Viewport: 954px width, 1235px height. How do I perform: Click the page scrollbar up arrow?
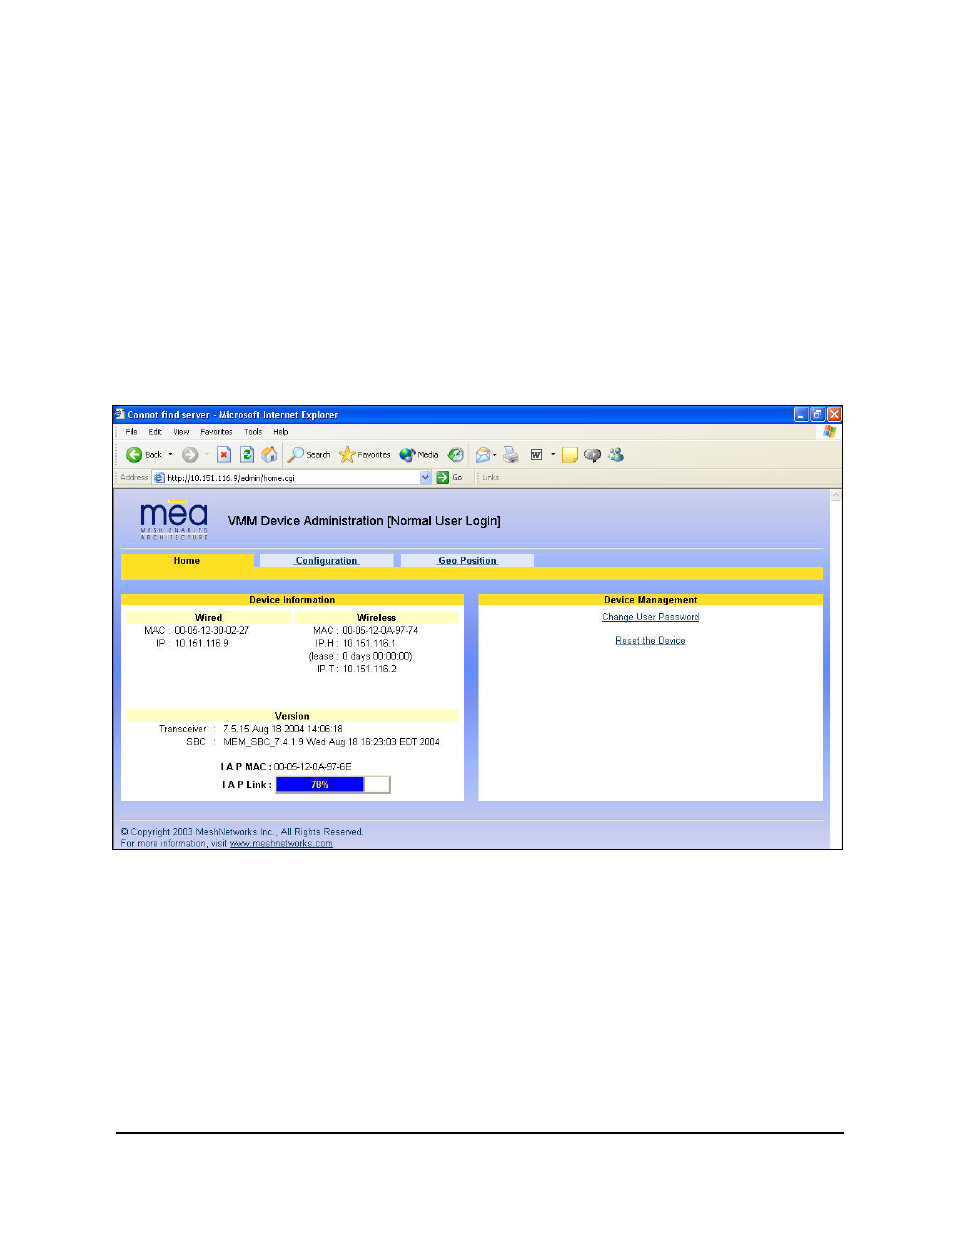(836, 495)
